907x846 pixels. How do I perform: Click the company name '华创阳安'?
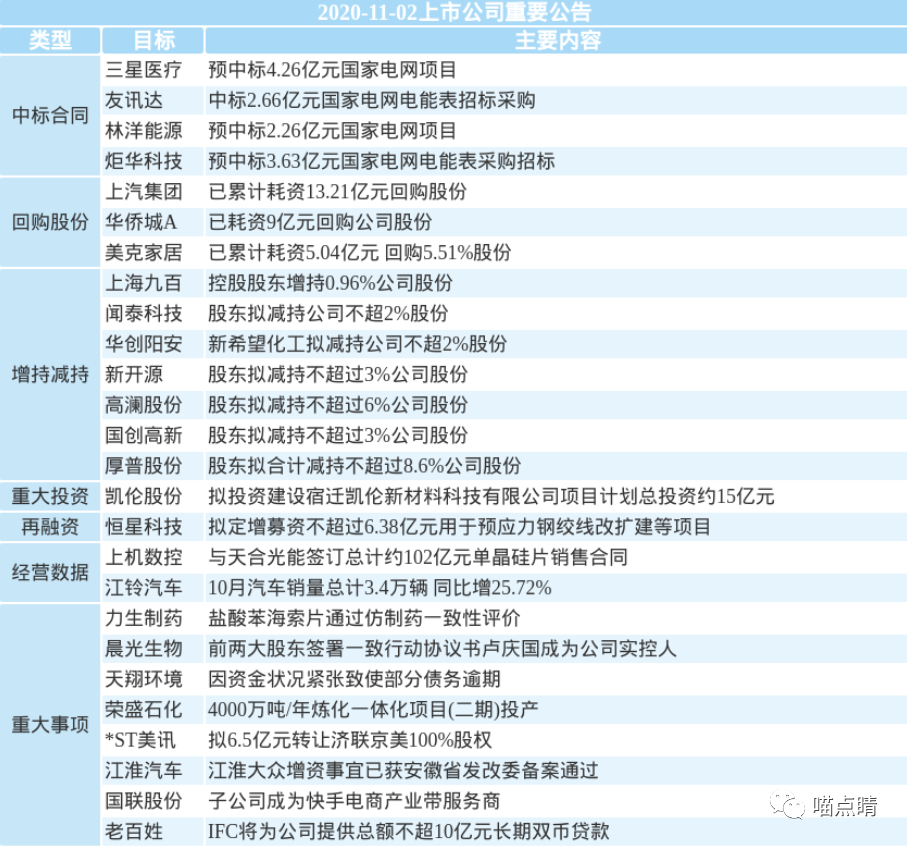pos(143,343)
